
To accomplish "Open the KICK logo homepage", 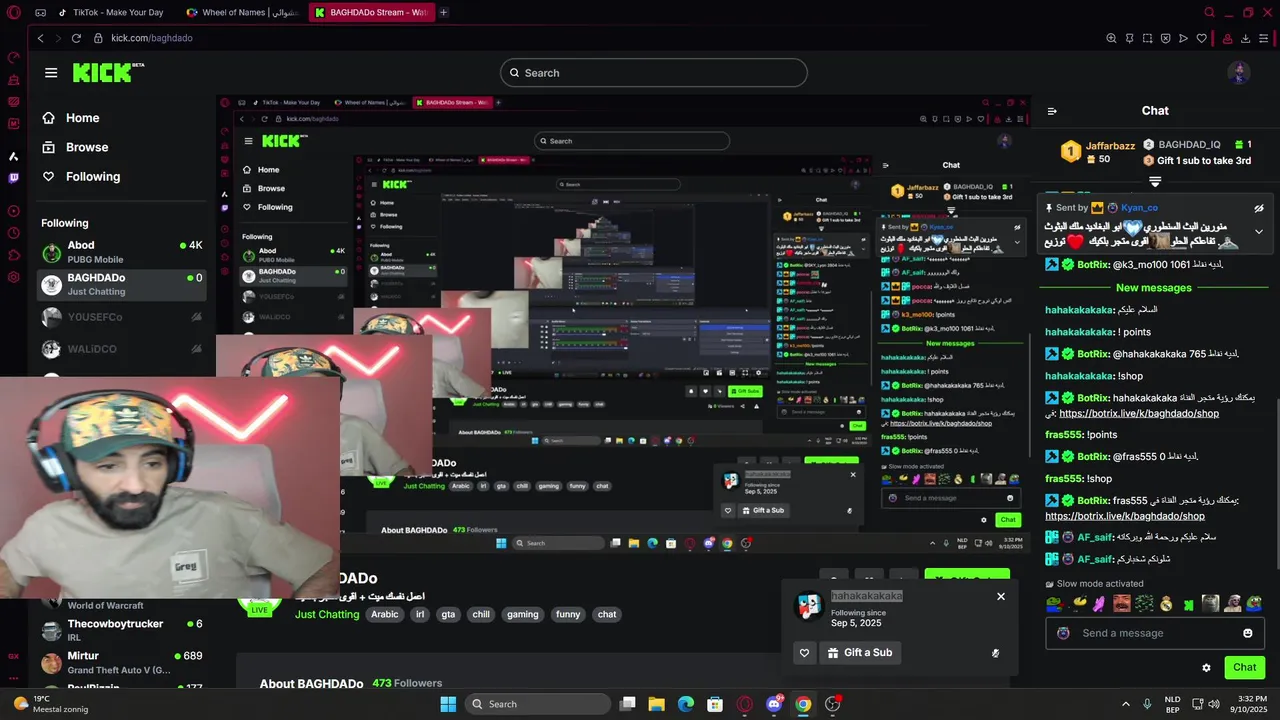I will (108, 72).
